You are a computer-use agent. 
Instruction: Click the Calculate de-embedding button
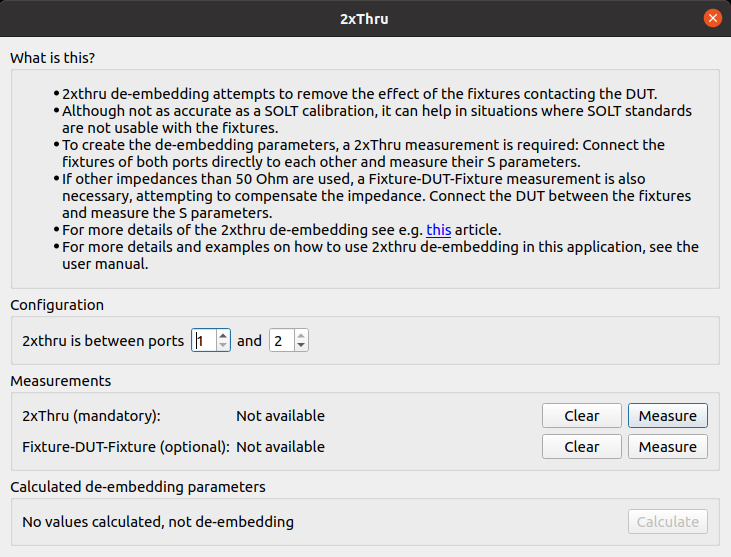(668, 522)
